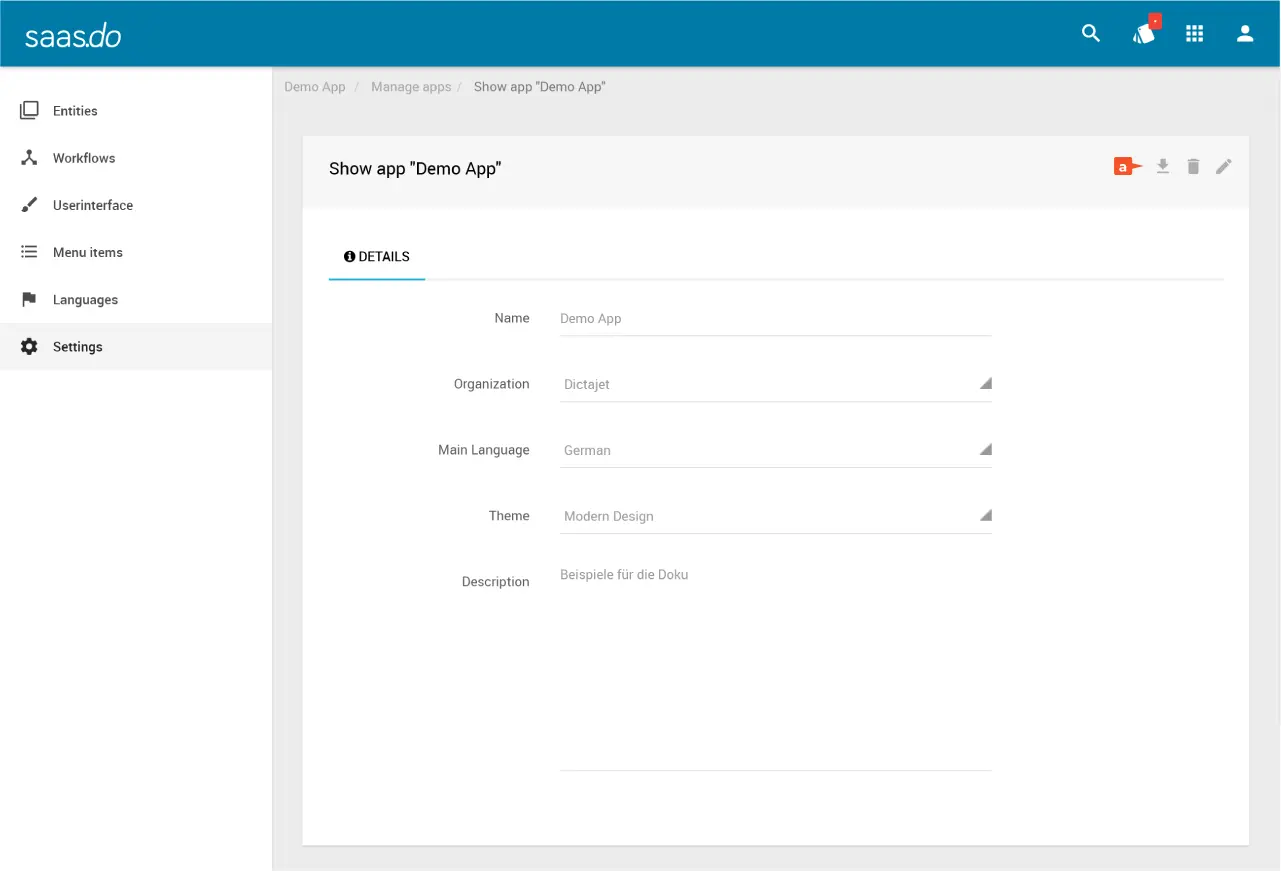Go to Userinterface in the sidebar
1281x871 pixels.
point(92,205)
